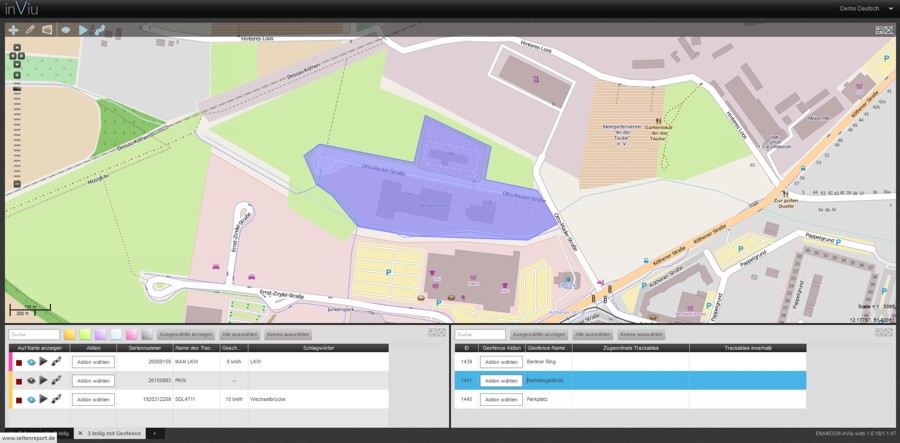Select the pan/move map tool

pos(13,30)
